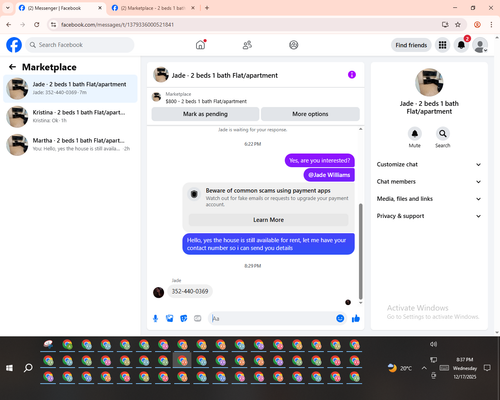500x400 pixels.
Task: Record a voice clip with microphone icon
Action: [155, 319]
